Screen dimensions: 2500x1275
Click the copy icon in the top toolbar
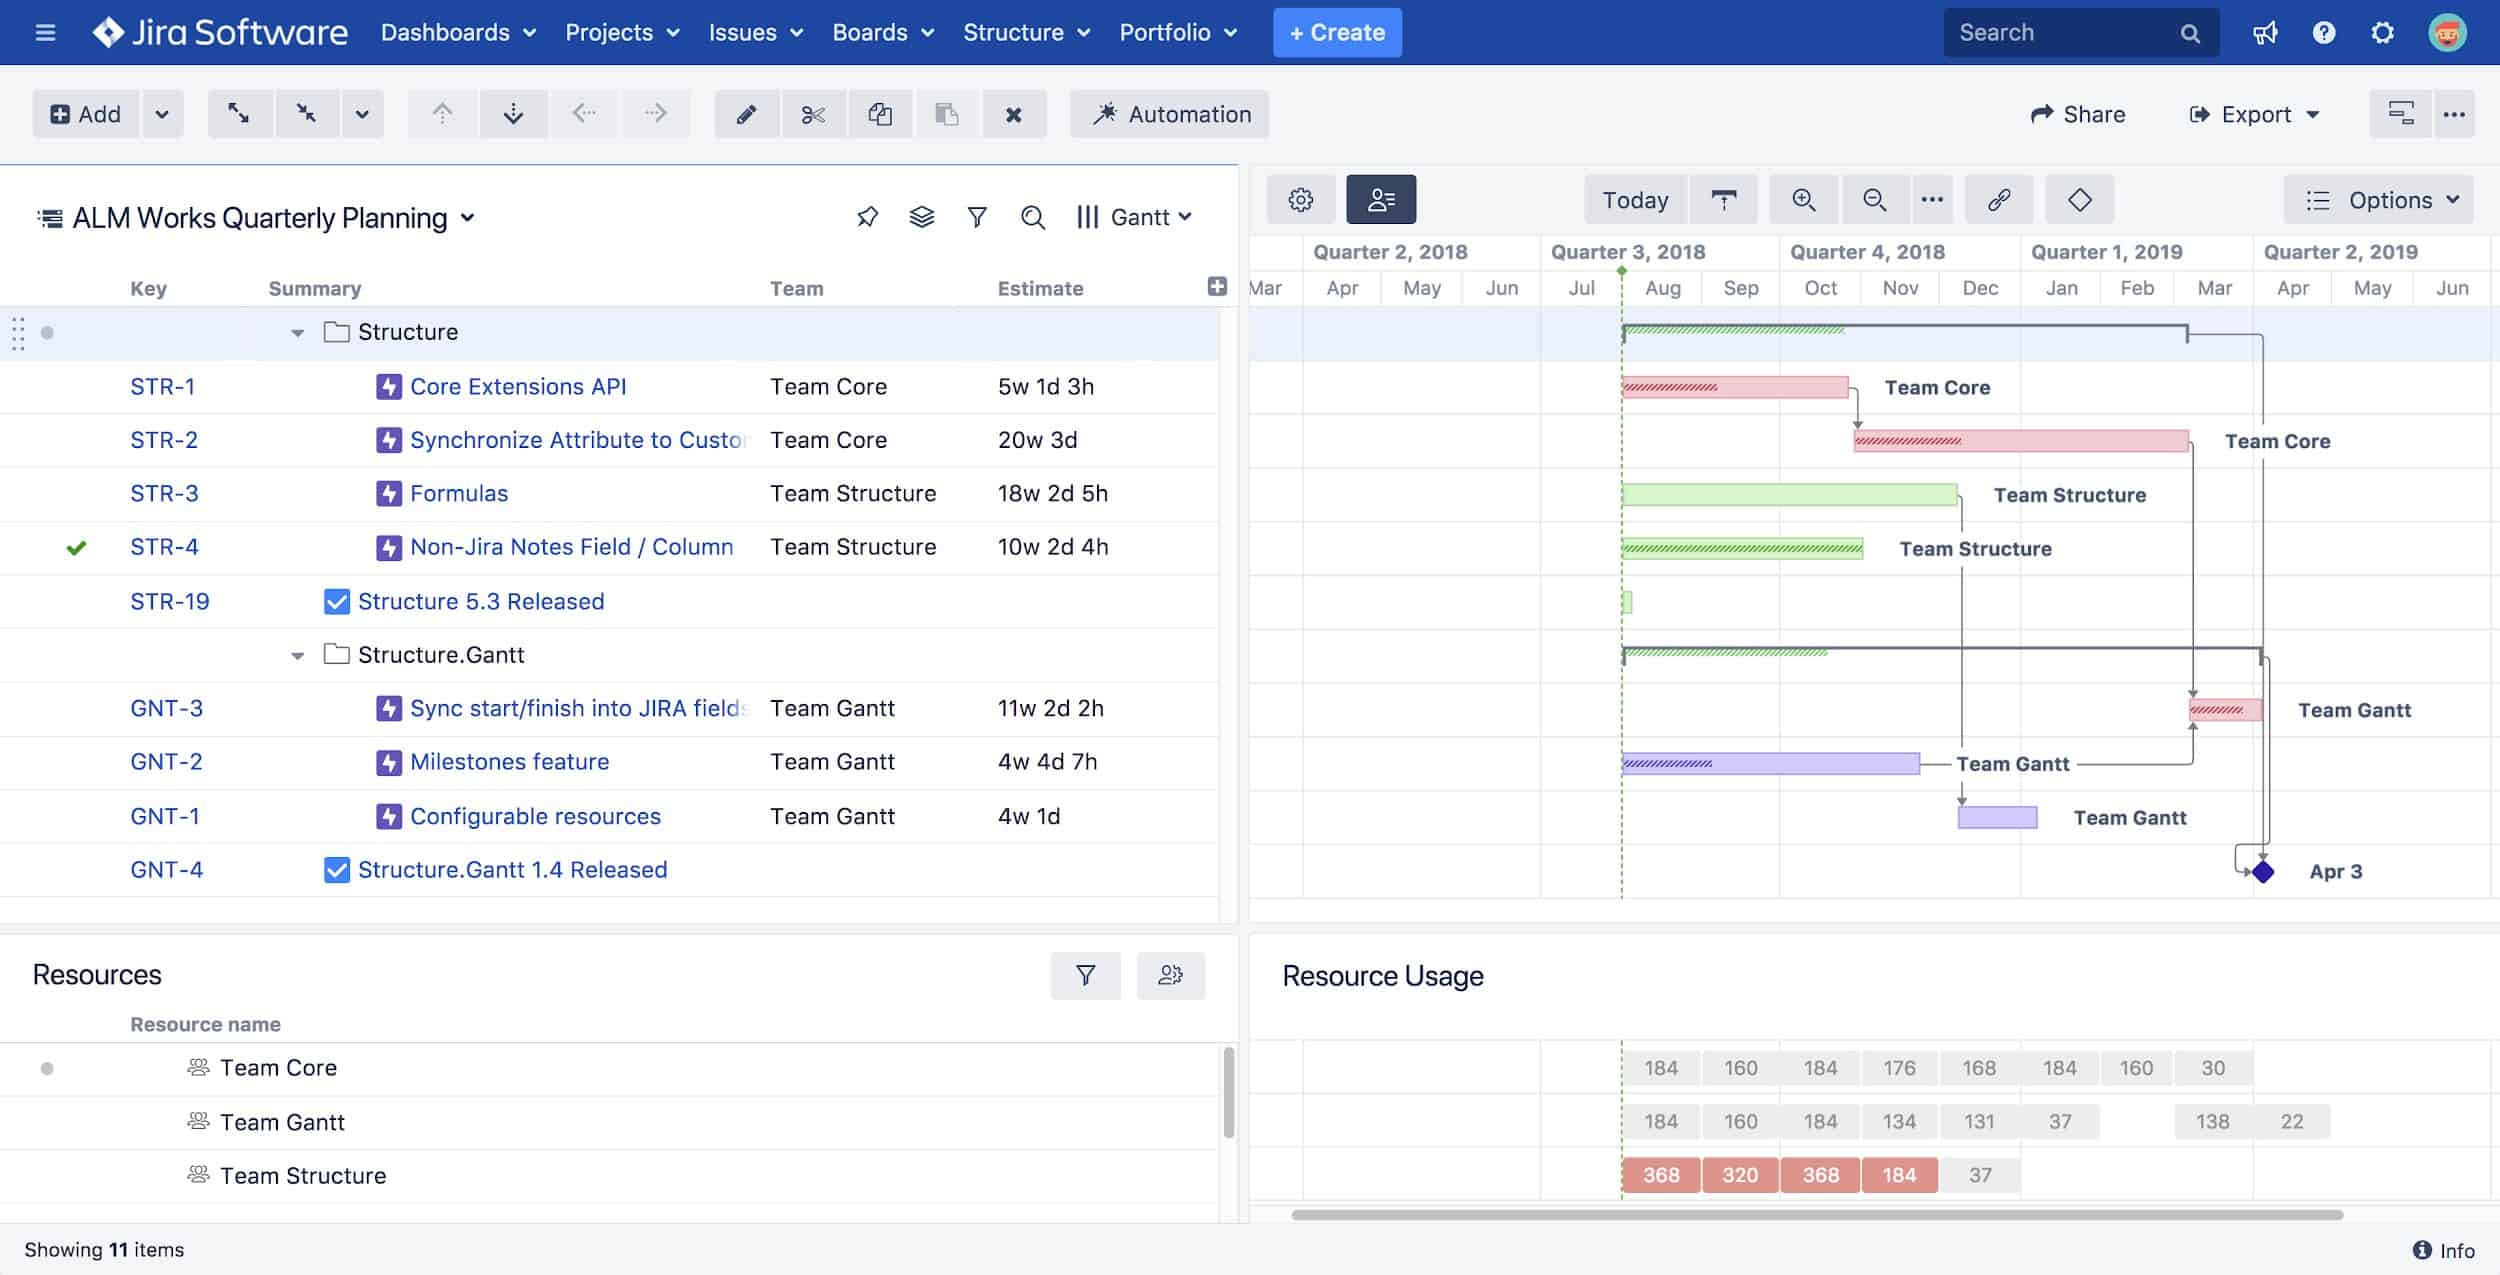(x=882, y=114)
